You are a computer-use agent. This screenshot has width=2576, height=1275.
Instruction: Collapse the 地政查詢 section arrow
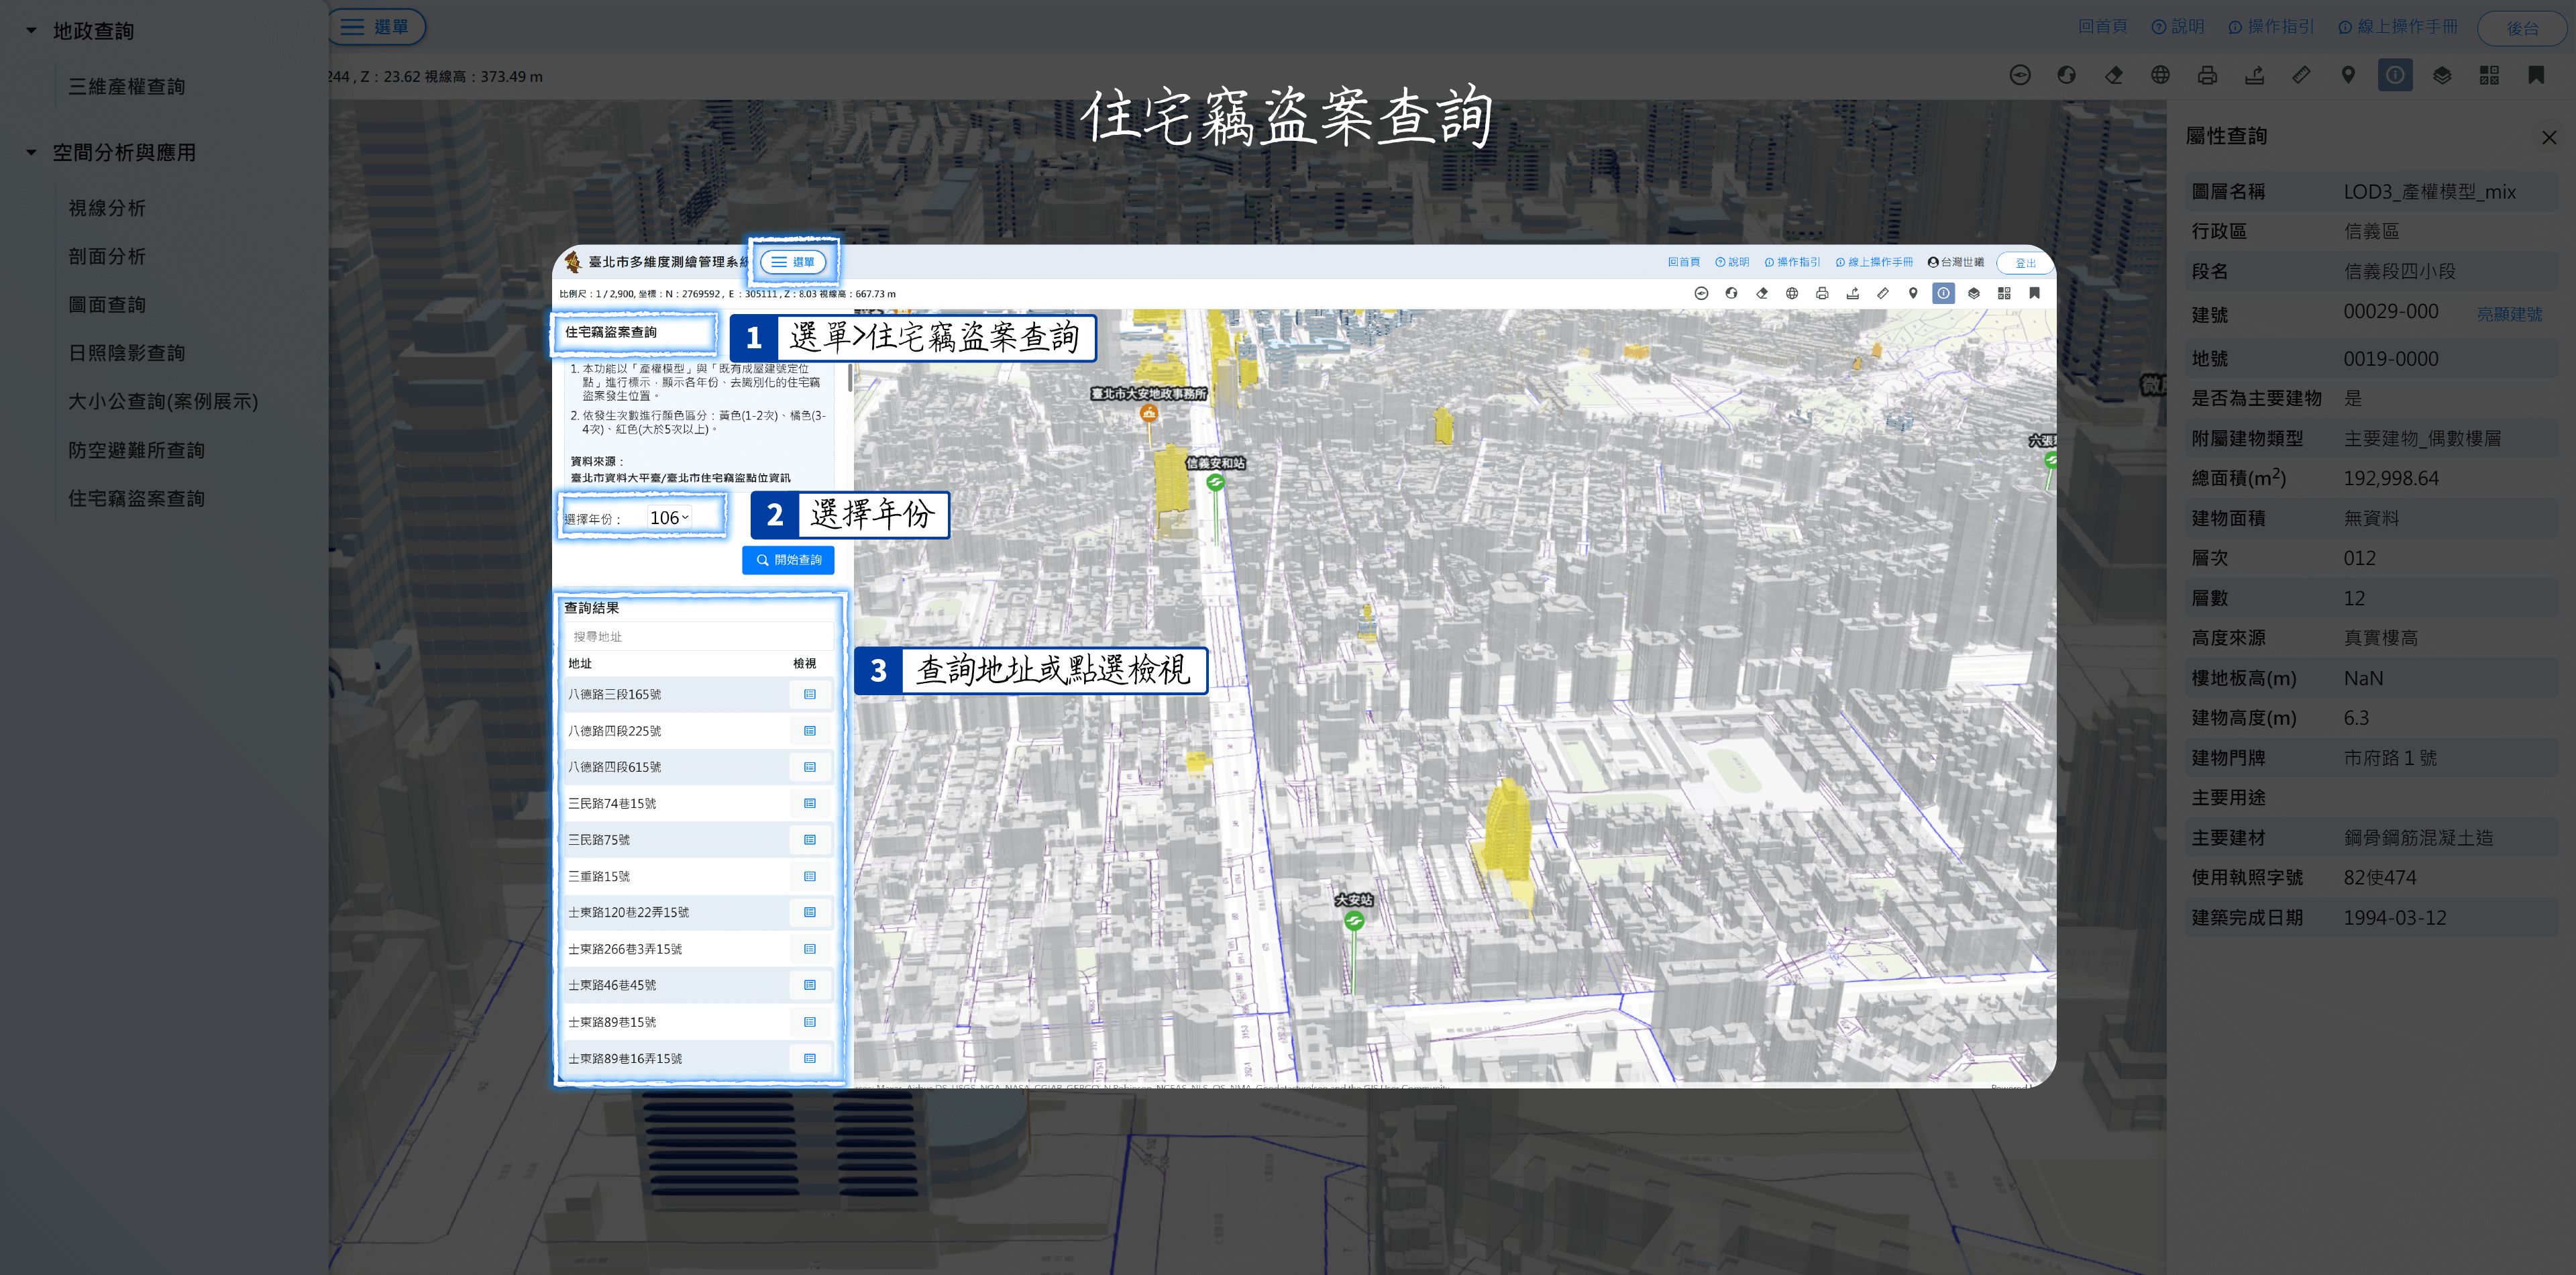(31, 31)
